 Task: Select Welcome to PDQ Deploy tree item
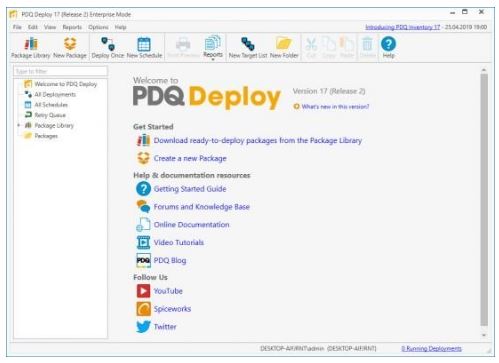(x=66, y=84)
